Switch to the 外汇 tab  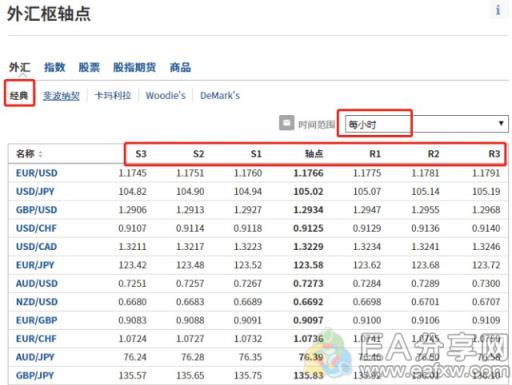20,68
